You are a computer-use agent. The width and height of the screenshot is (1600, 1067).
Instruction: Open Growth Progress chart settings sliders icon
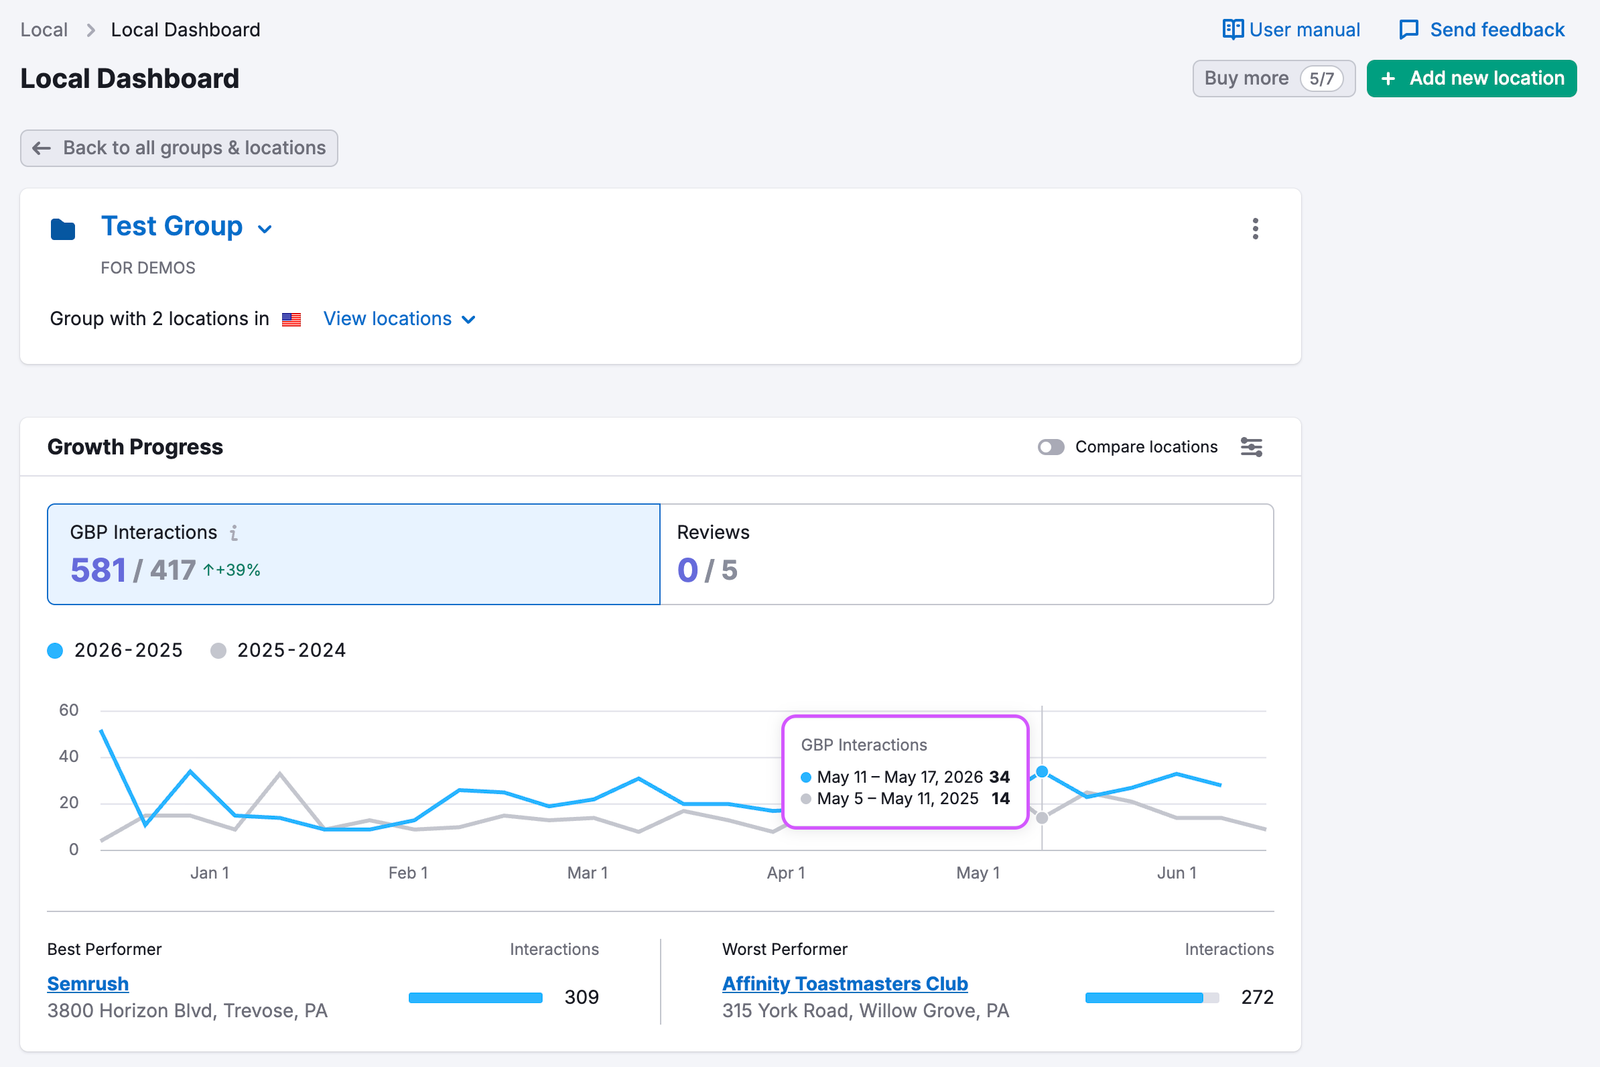[x=1251, y=447]
